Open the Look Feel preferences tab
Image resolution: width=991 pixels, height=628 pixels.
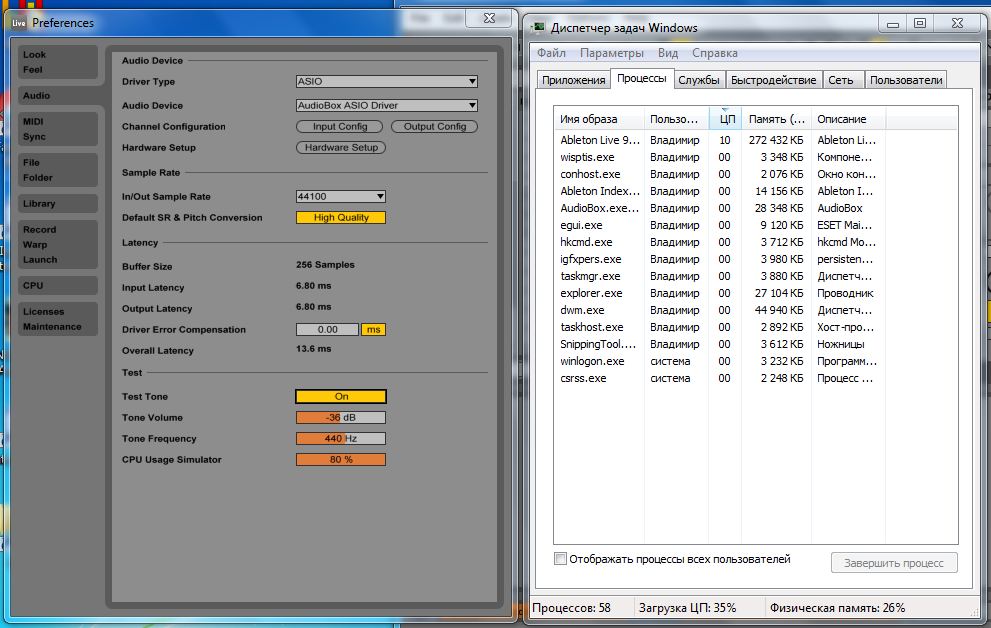click(58, 62)
